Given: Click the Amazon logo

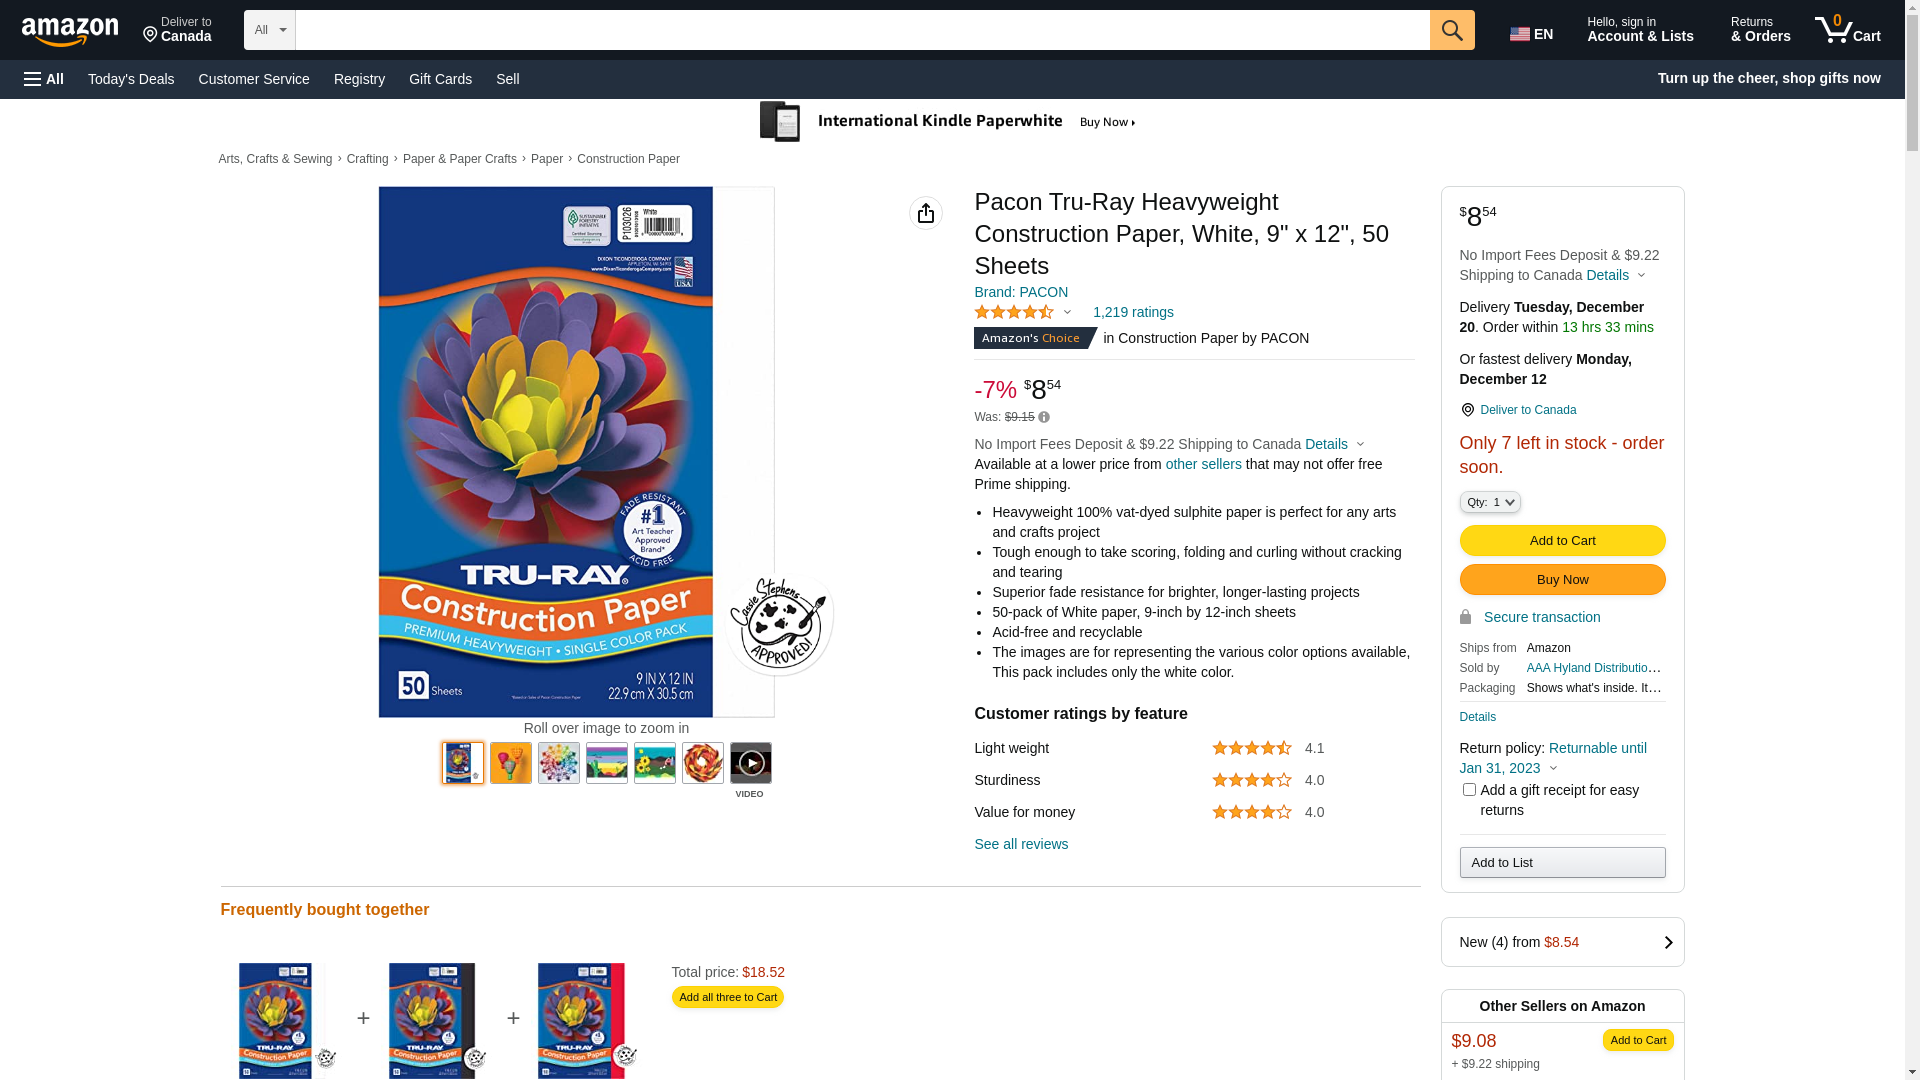Looking at the screenshot, I should (x=70, y=31).
